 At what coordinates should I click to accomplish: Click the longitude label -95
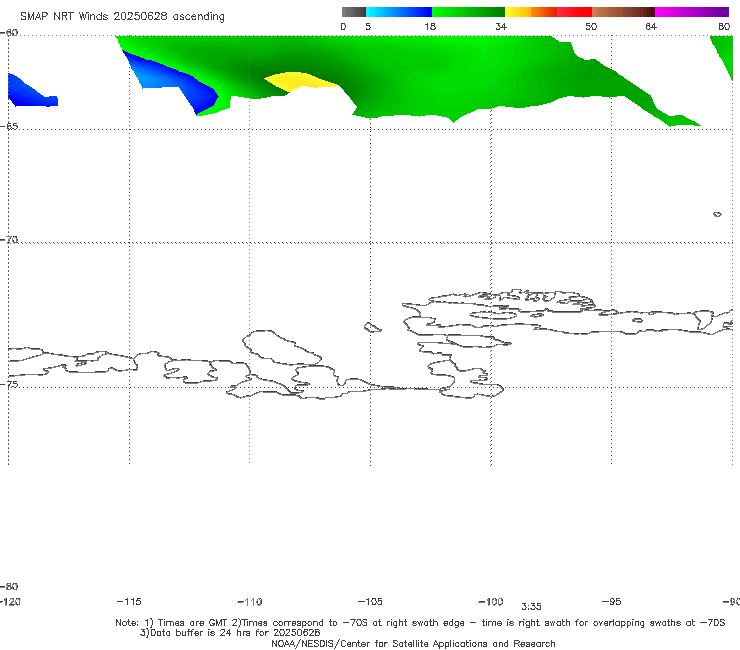tap(611, 602)
